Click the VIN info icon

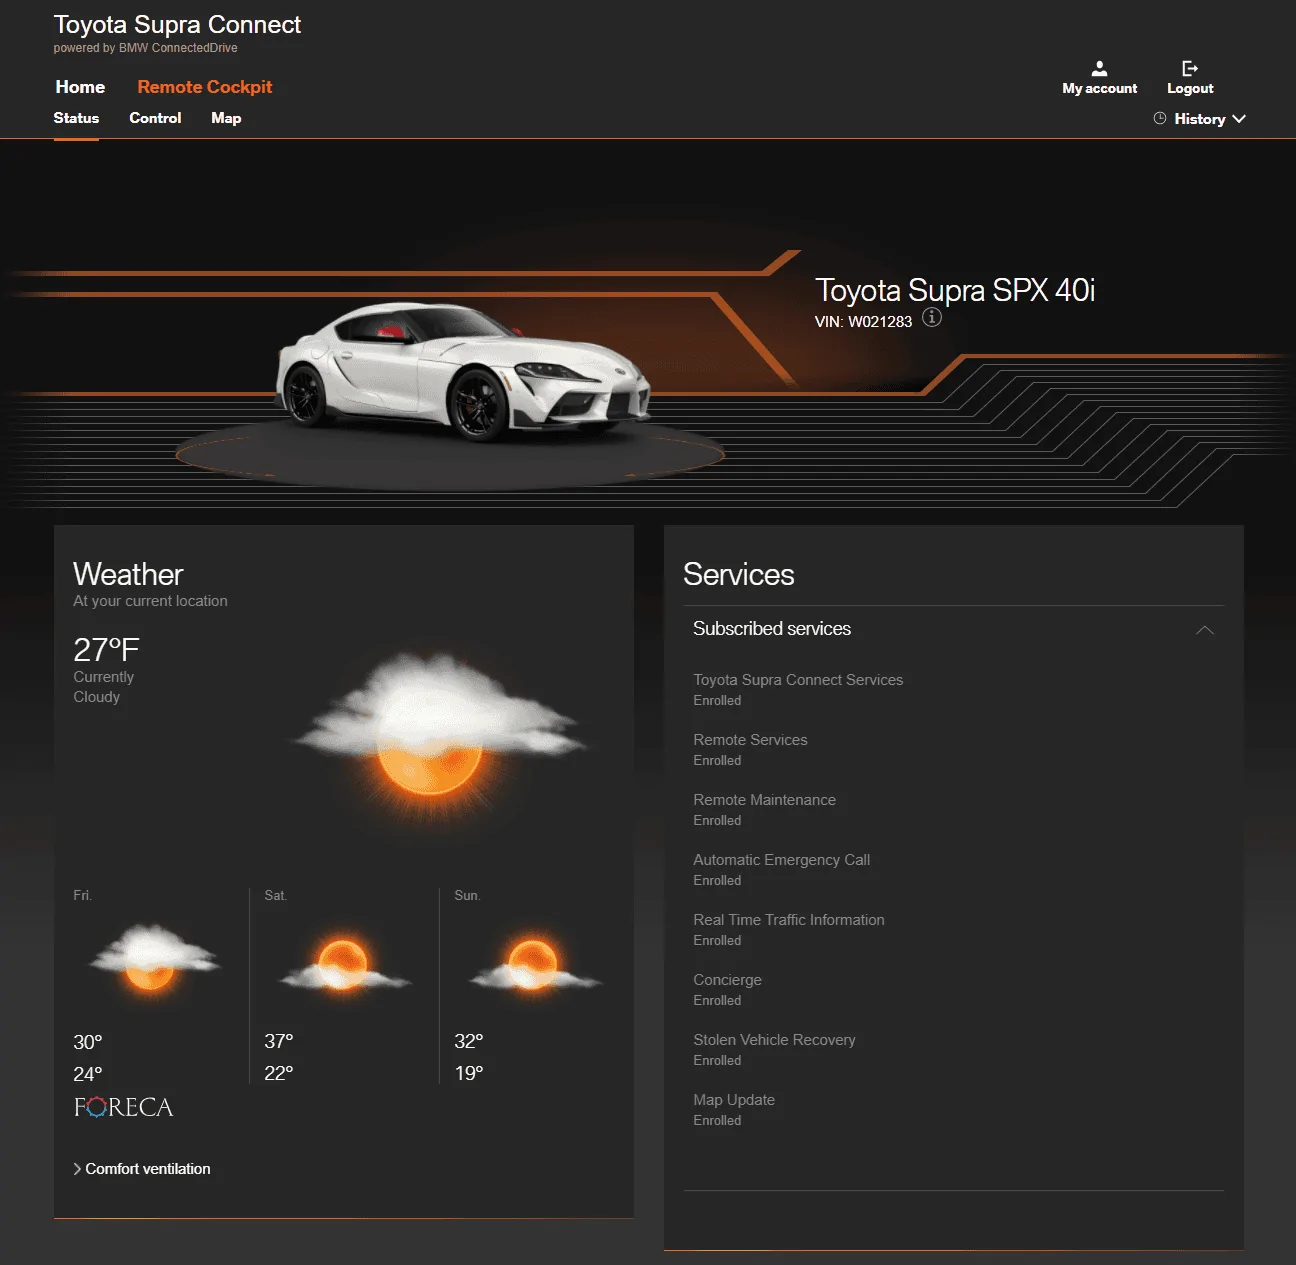tap(932, 318)
